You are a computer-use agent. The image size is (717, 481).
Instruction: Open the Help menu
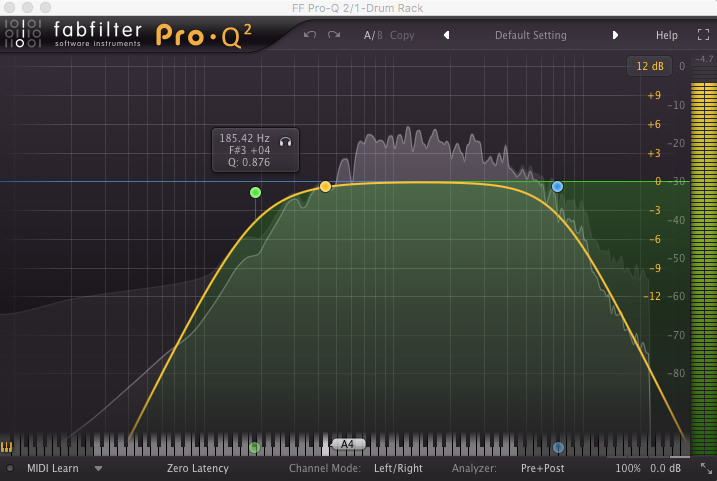(667, 35)
